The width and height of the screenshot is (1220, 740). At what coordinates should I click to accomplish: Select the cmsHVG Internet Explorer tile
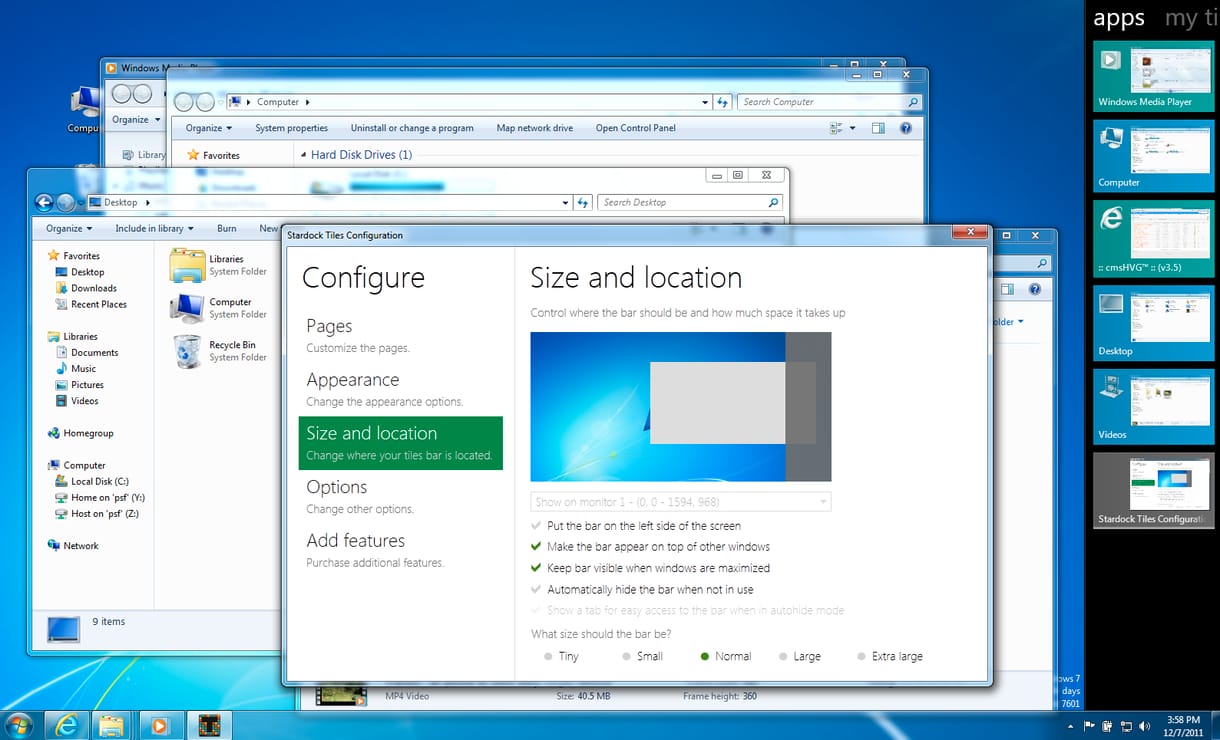coord(1153,239)
